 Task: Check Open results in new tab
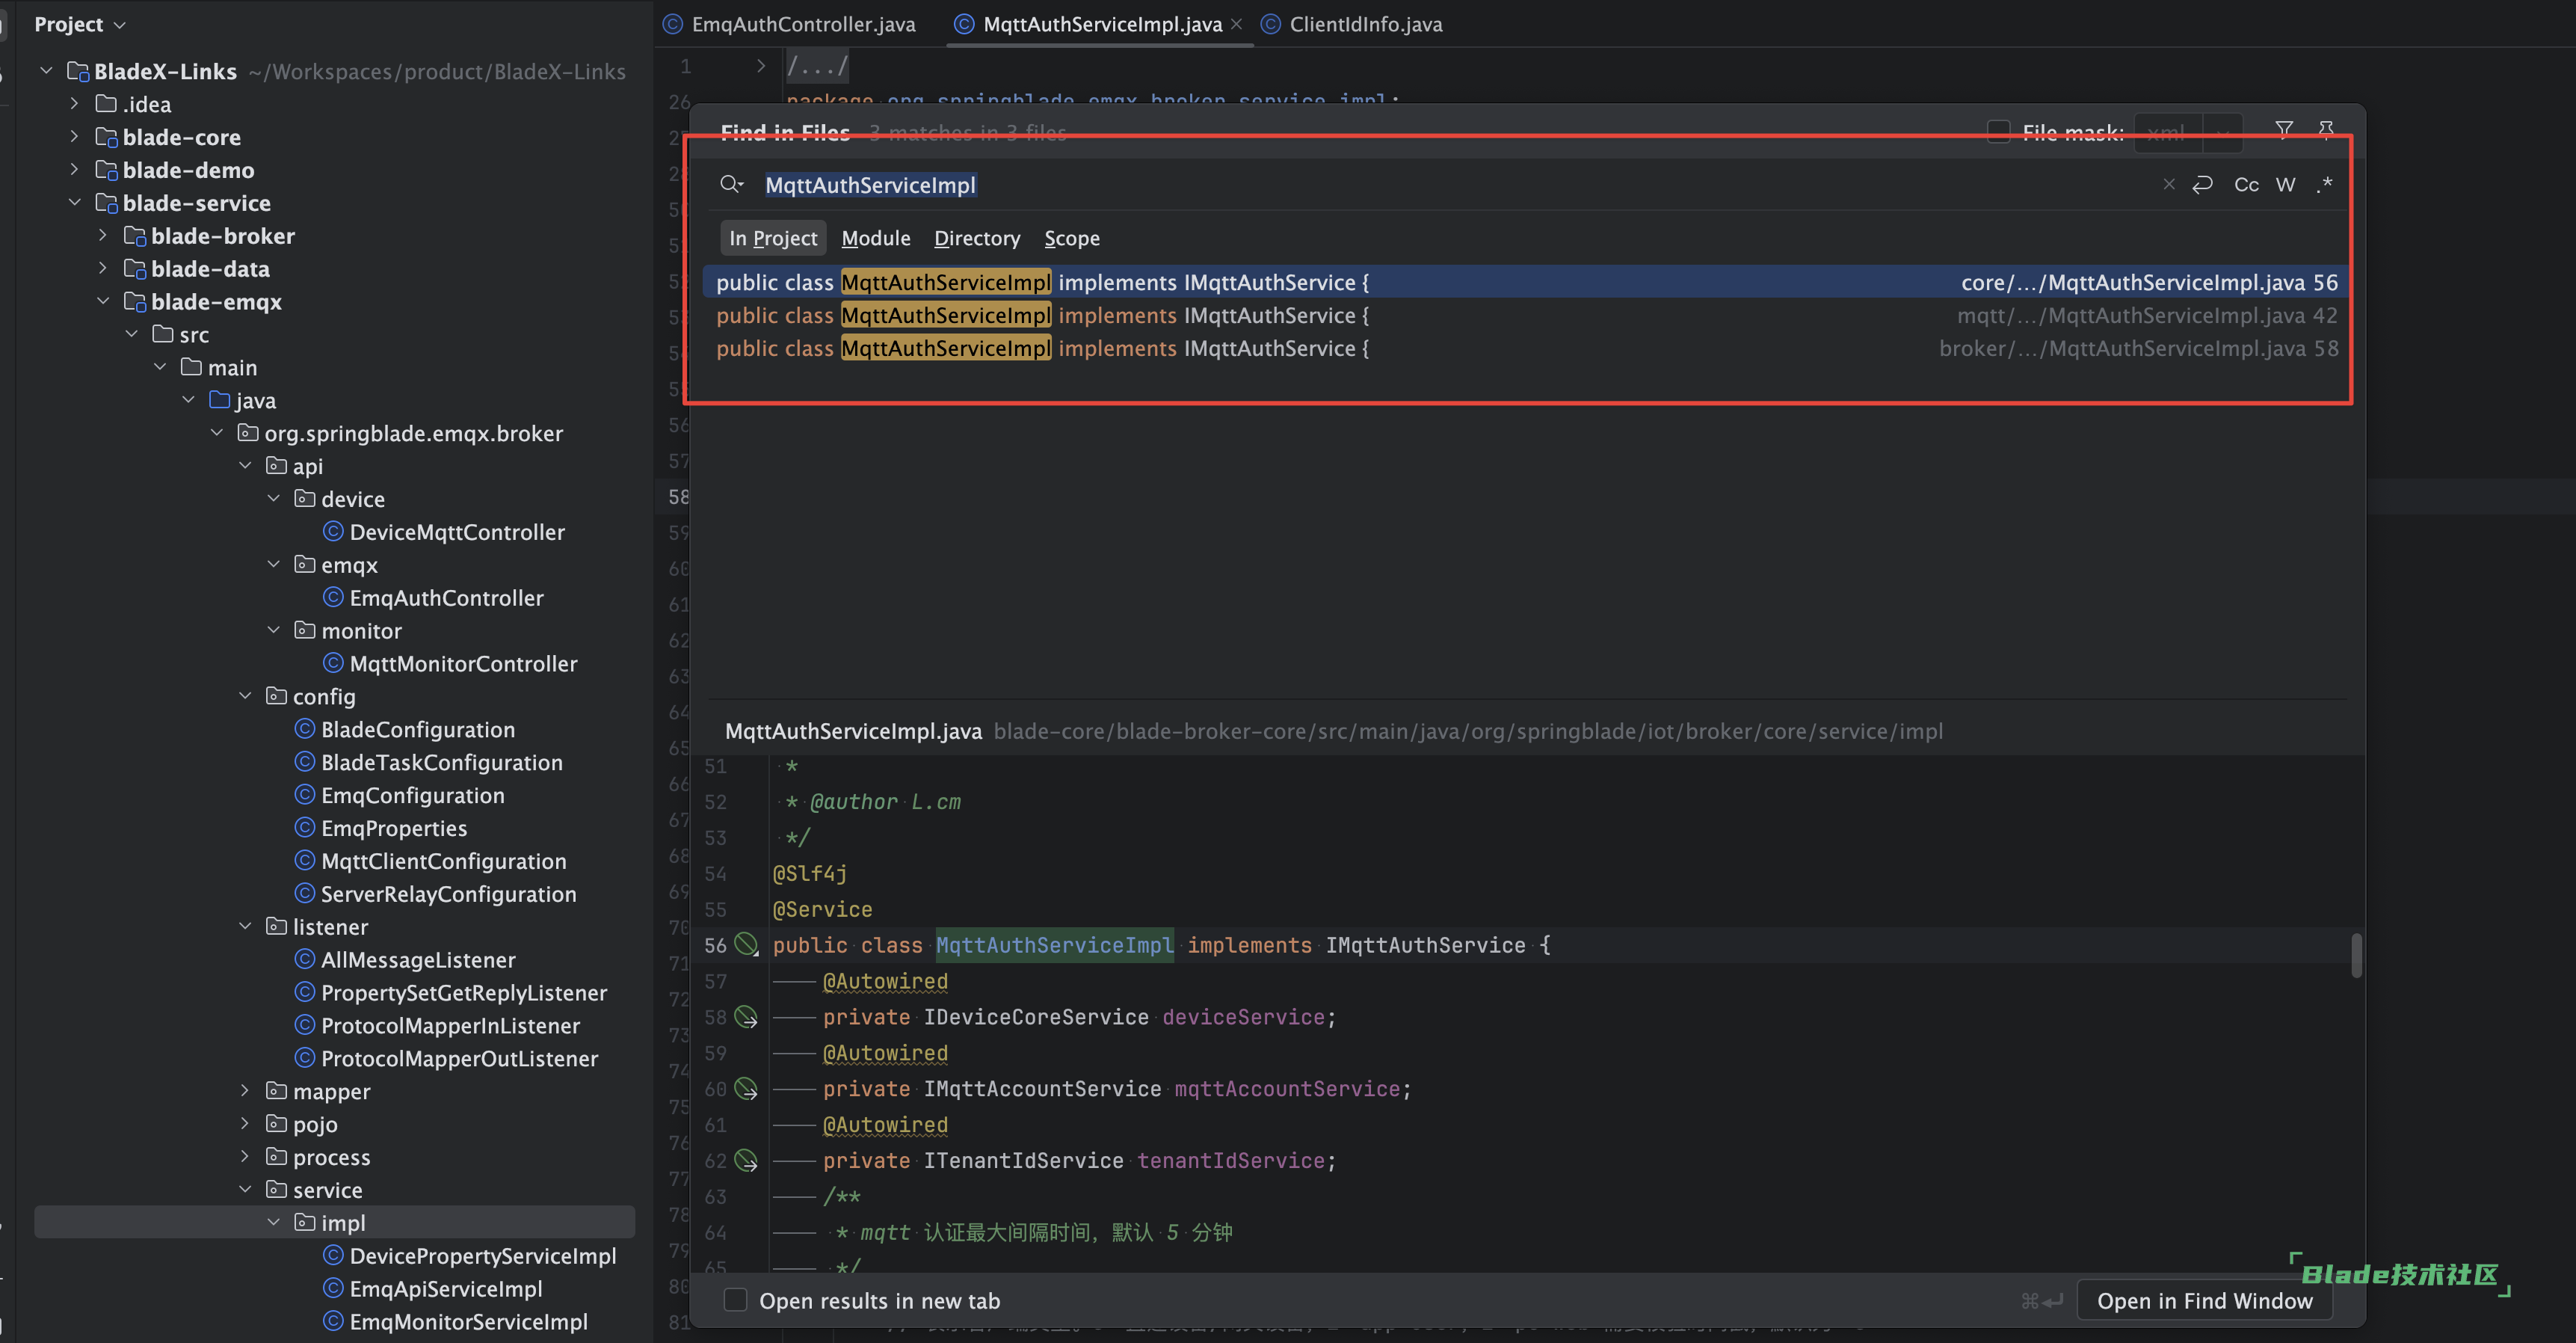(x=735, y=1300)
